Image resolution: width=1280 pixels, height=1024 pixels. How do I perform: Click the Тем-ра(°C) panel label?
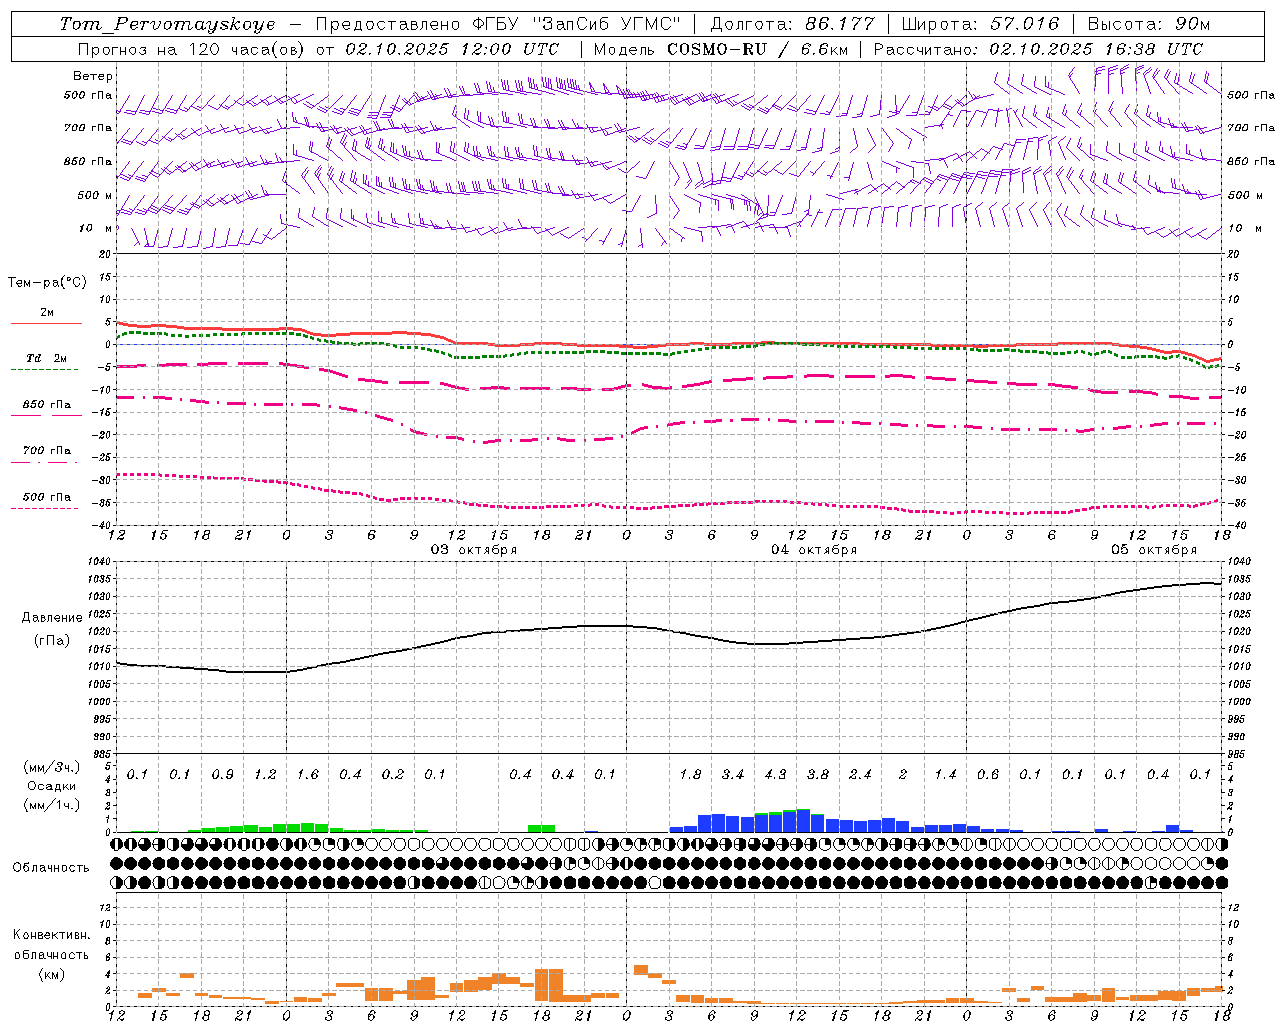pyautogui.click(x=47, y=283)
